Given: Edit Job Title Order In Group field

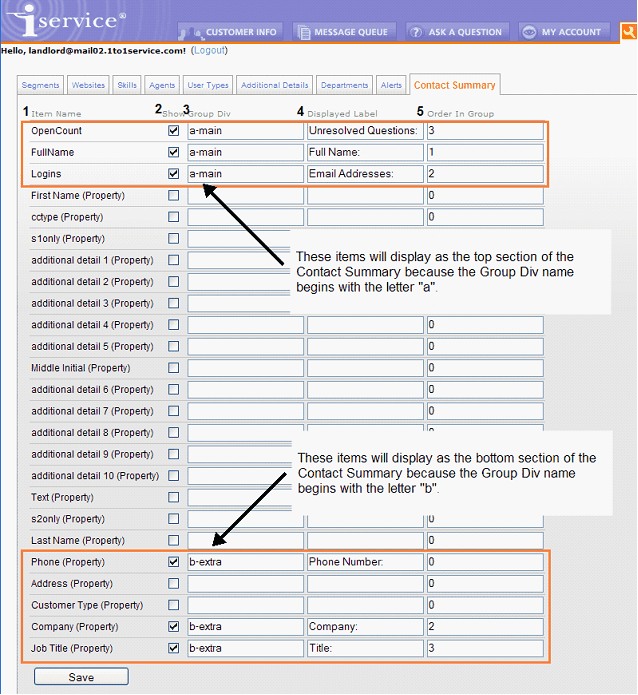Looking at the screenshot, I should pyautogui.click(x=485, y=648).
